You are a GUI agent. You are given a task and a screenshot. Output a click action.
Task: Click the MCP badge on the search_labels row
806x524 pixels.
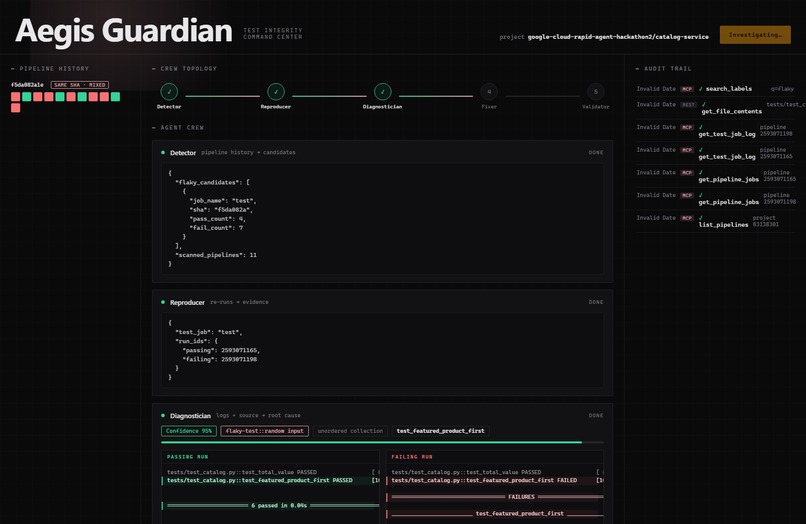(x=687, y=89)
